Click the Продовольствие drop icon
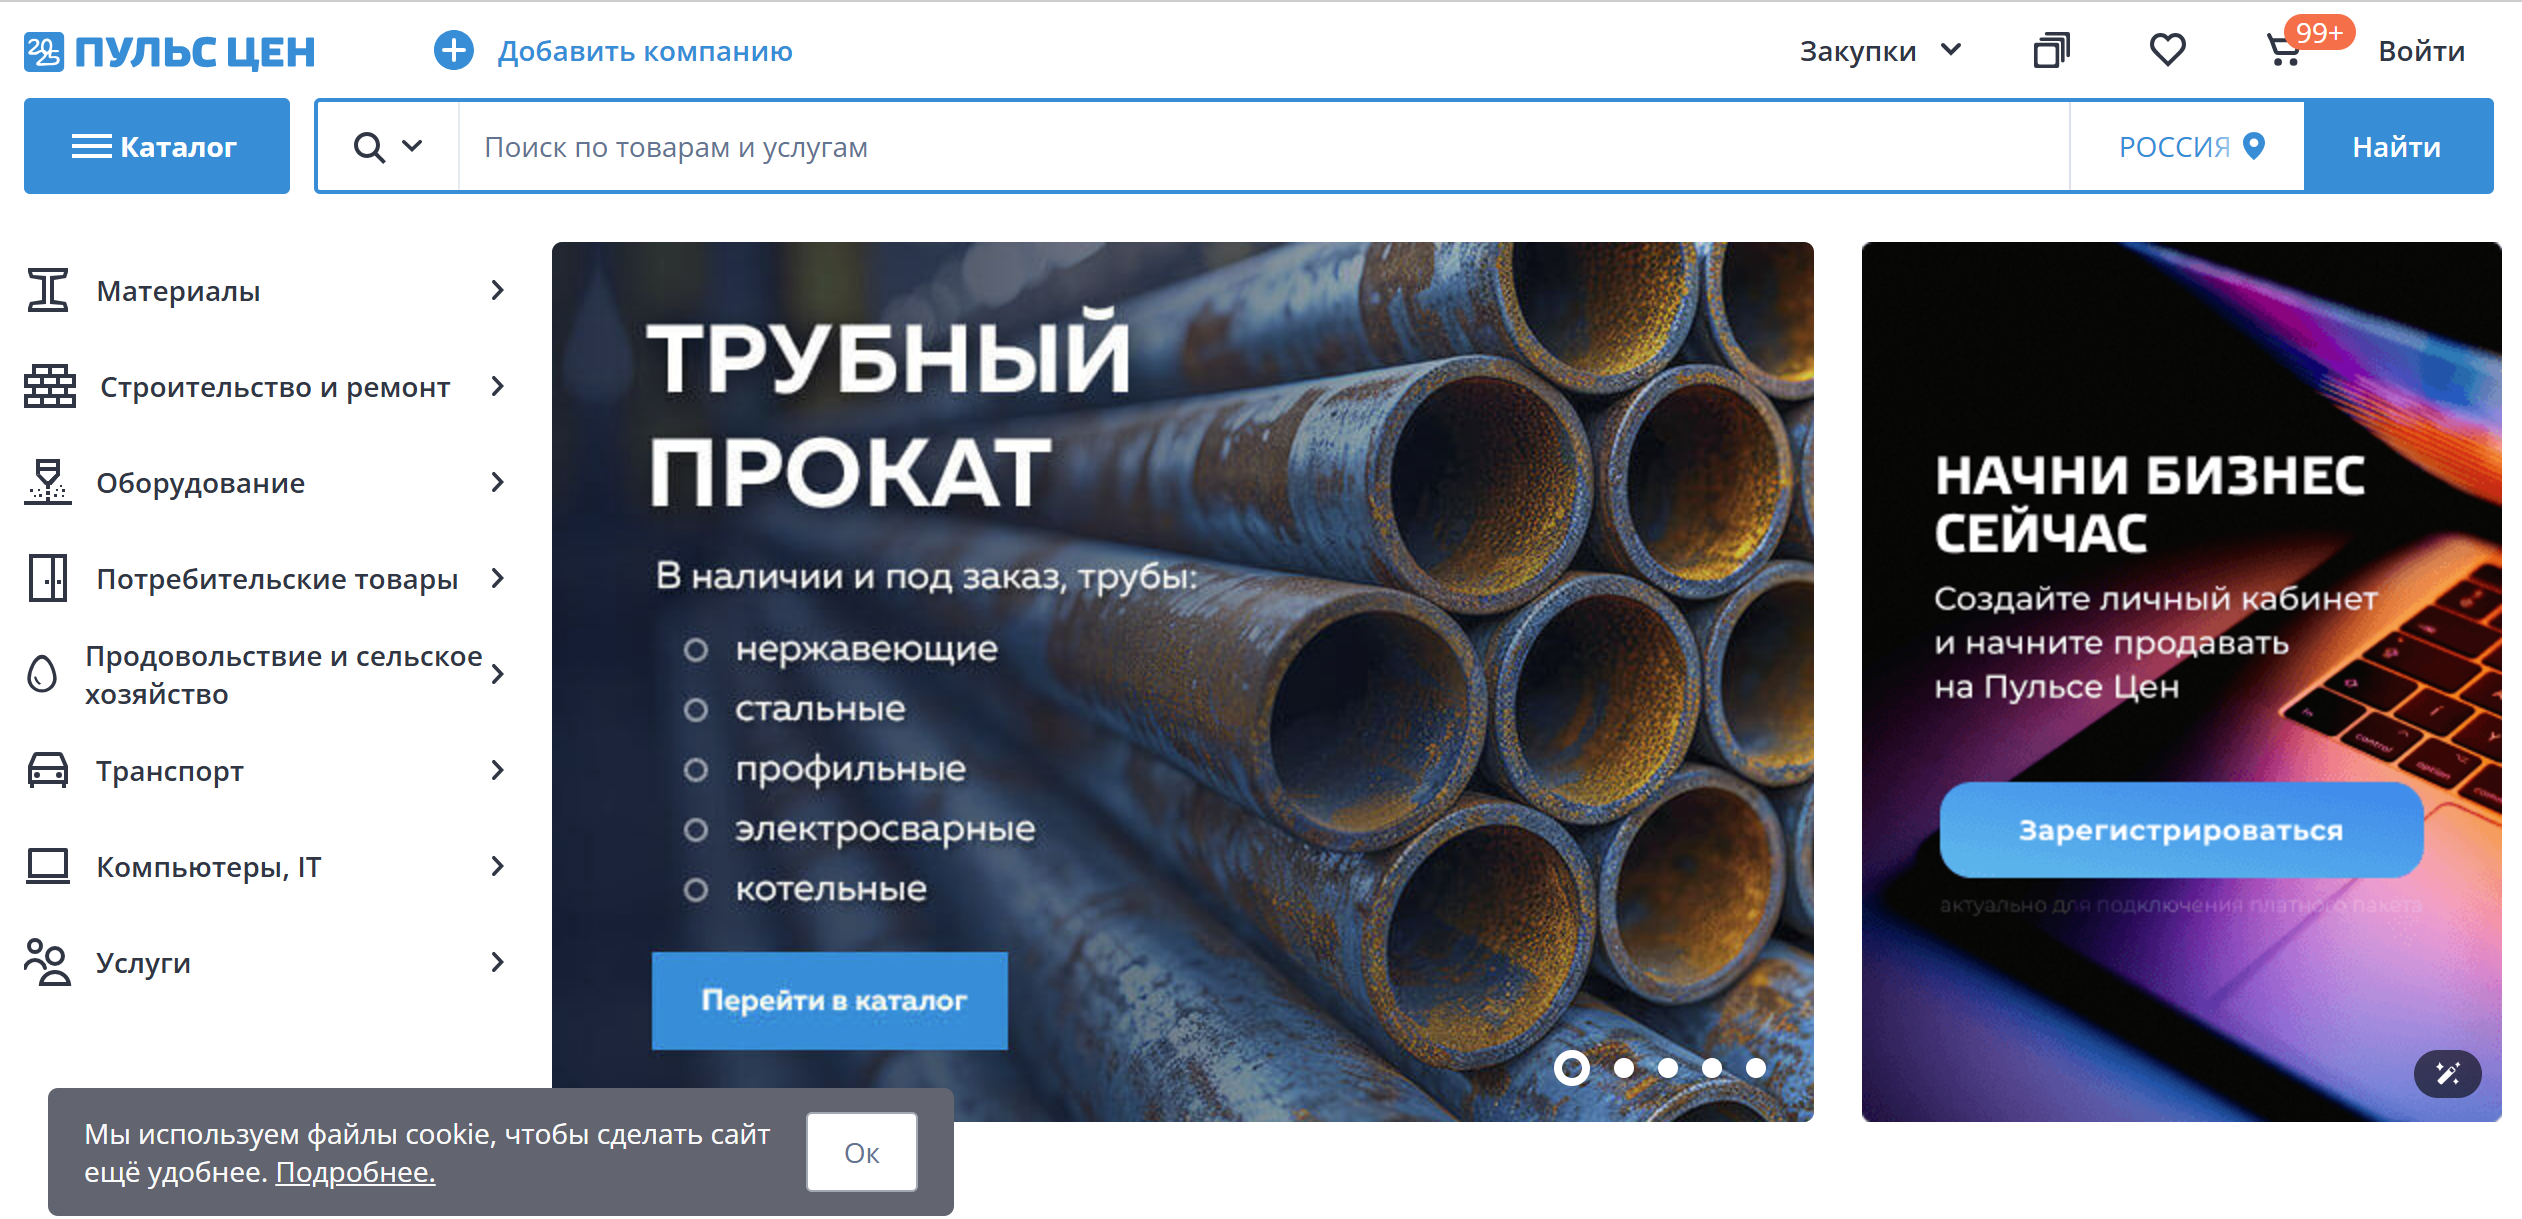 (42, 674)
